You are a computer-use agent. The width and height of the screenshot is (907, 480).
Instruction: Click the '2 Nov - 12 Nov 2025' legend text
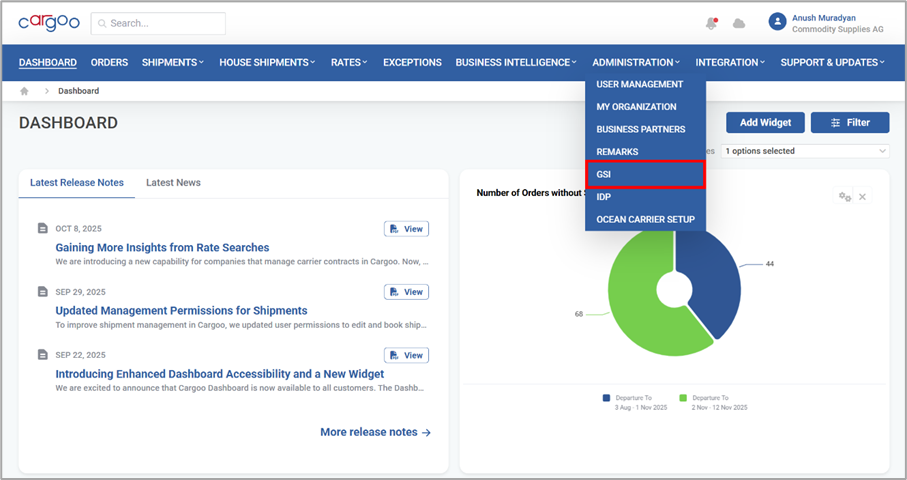(x=719, y=408)
